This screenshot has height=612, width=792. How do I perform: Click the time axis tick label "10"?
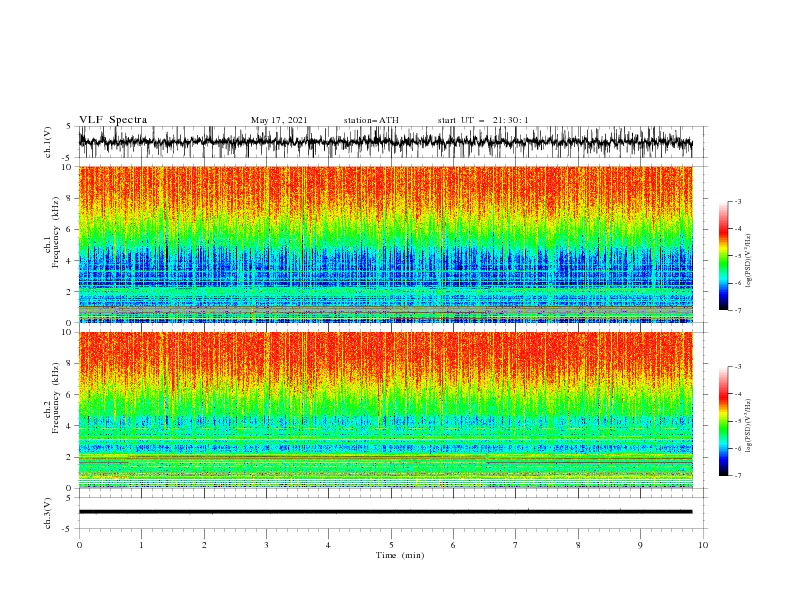click(x=703, y=545)
